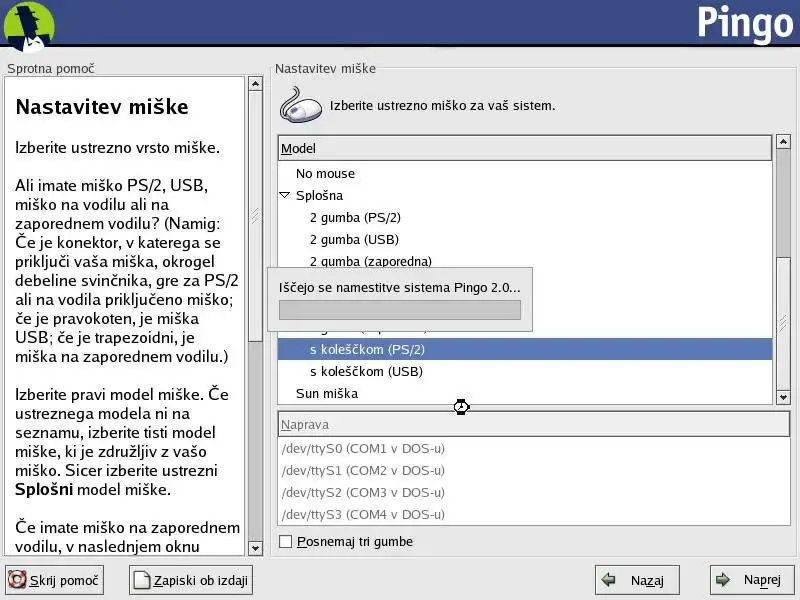800x600 pixels.
Task: Select 2 gumba (PS/2) model
Action: tap(524, 217)
